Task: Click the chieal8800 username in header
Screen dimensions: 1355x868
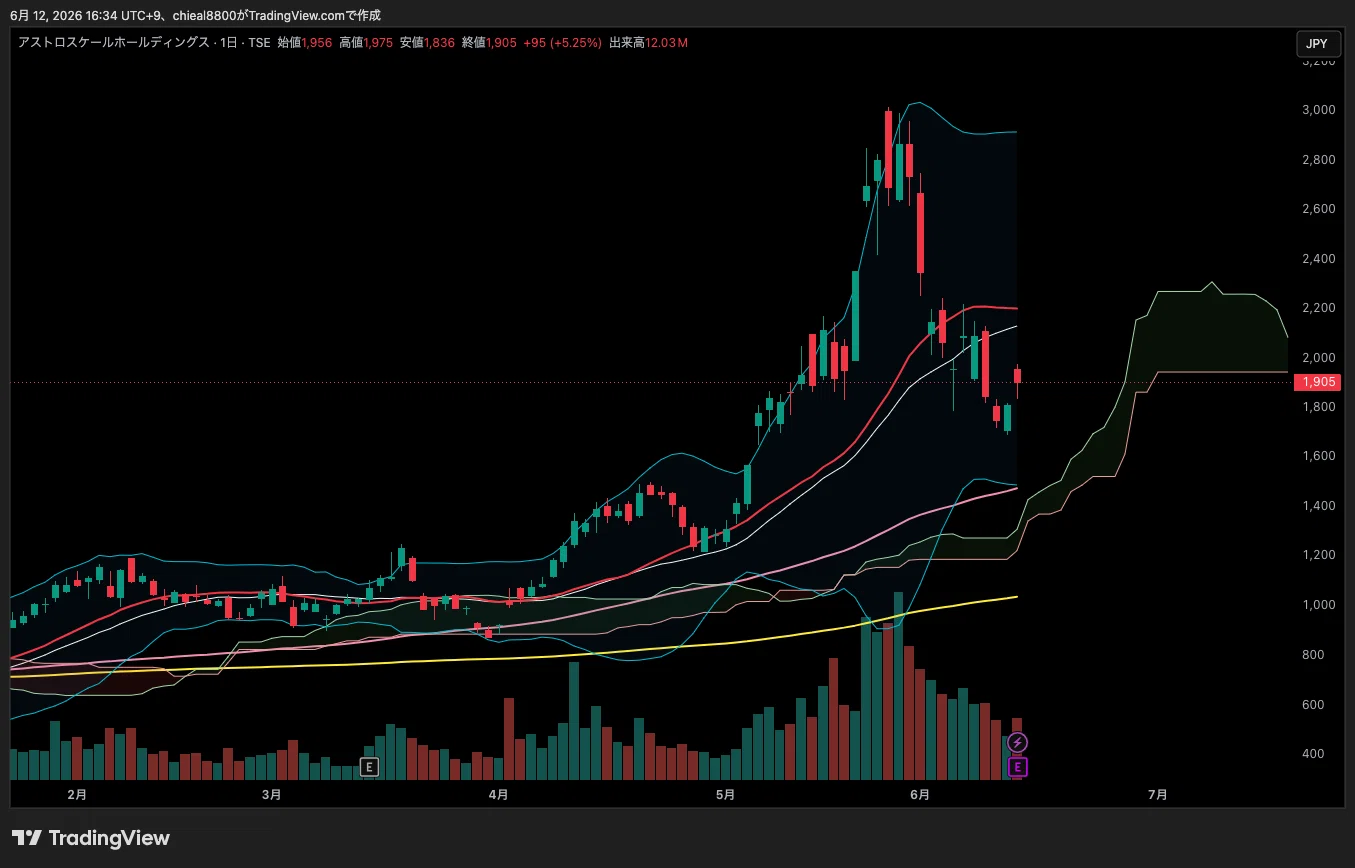Action: (x=204, y=15)
